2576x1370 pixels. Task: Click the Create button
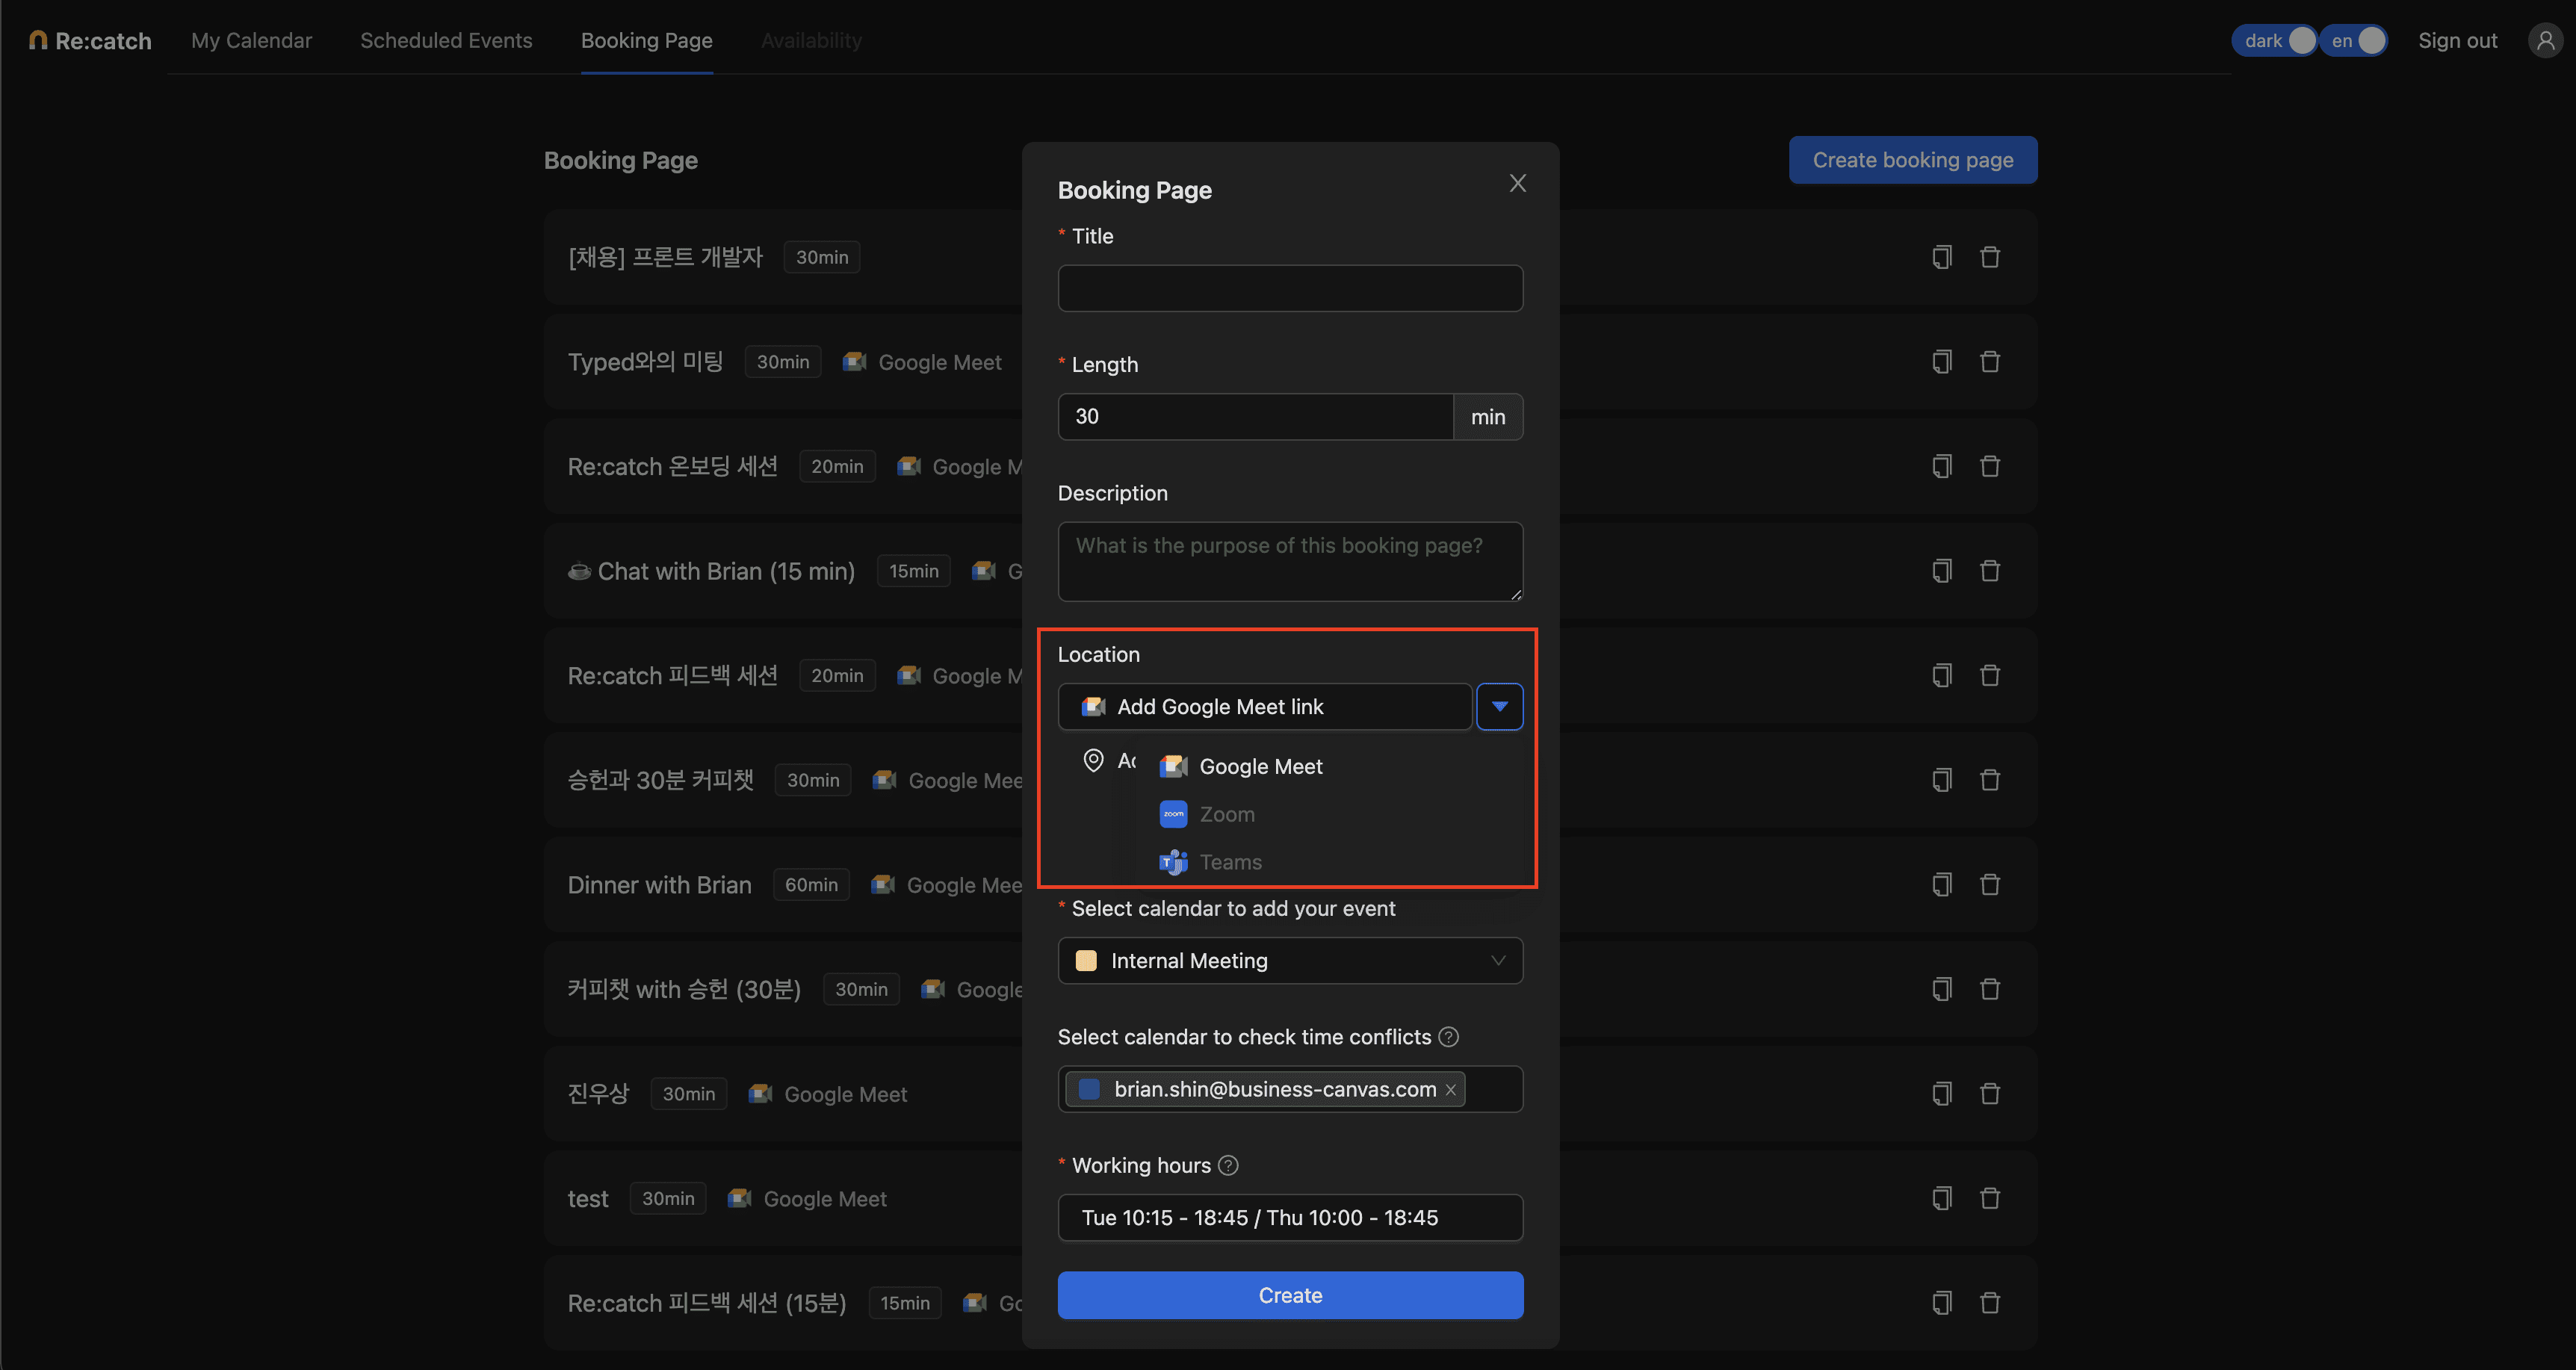pyautogui.click(x=1290, y=1295)
